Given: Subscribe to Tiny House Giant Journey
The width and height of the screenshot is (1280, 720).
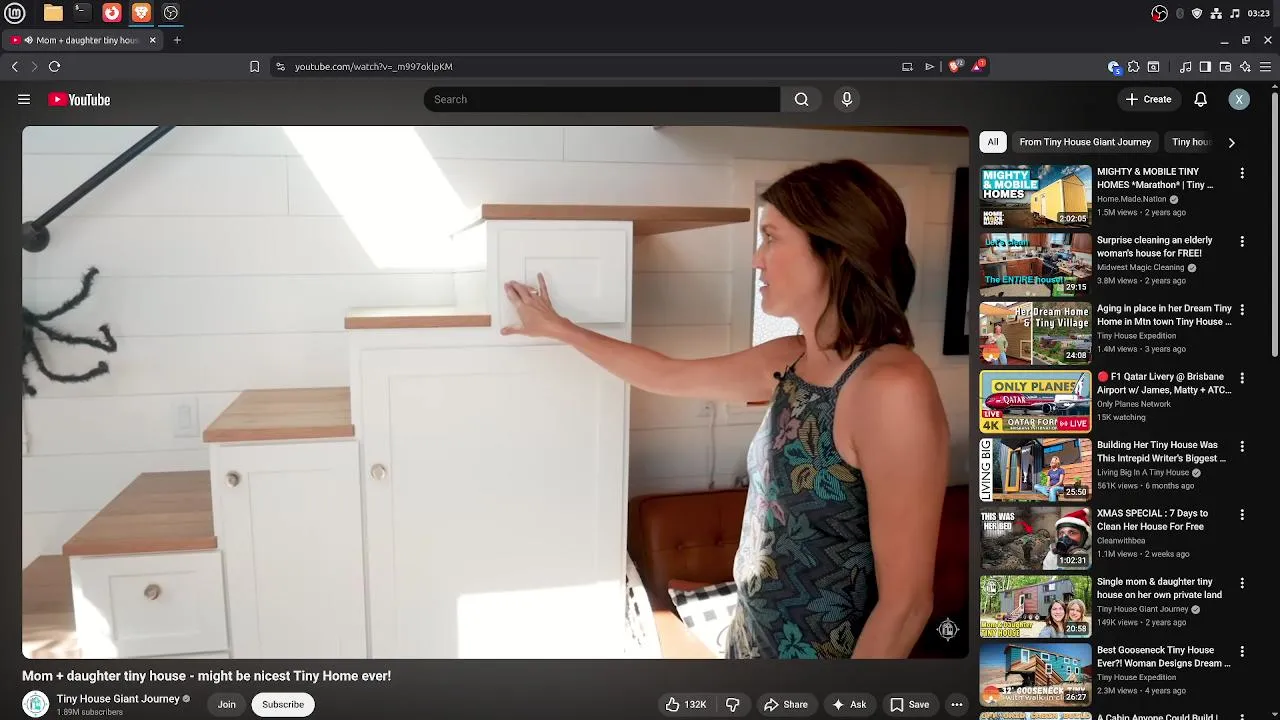Looking at the screenshot, I should [x=283, y=704].
